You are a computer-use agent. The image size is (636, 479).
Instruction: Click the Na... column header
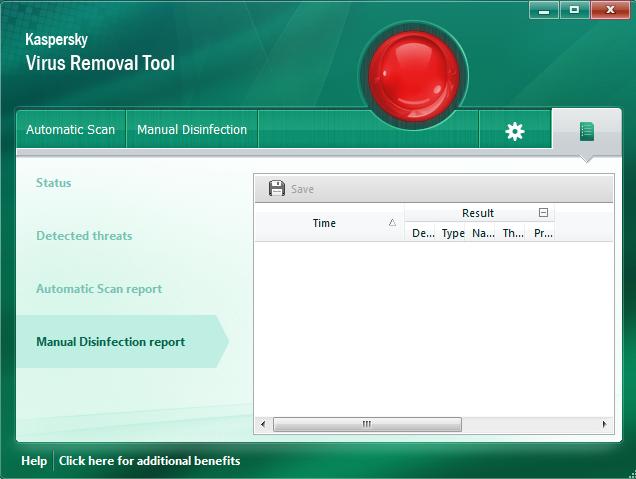[480, 233]
